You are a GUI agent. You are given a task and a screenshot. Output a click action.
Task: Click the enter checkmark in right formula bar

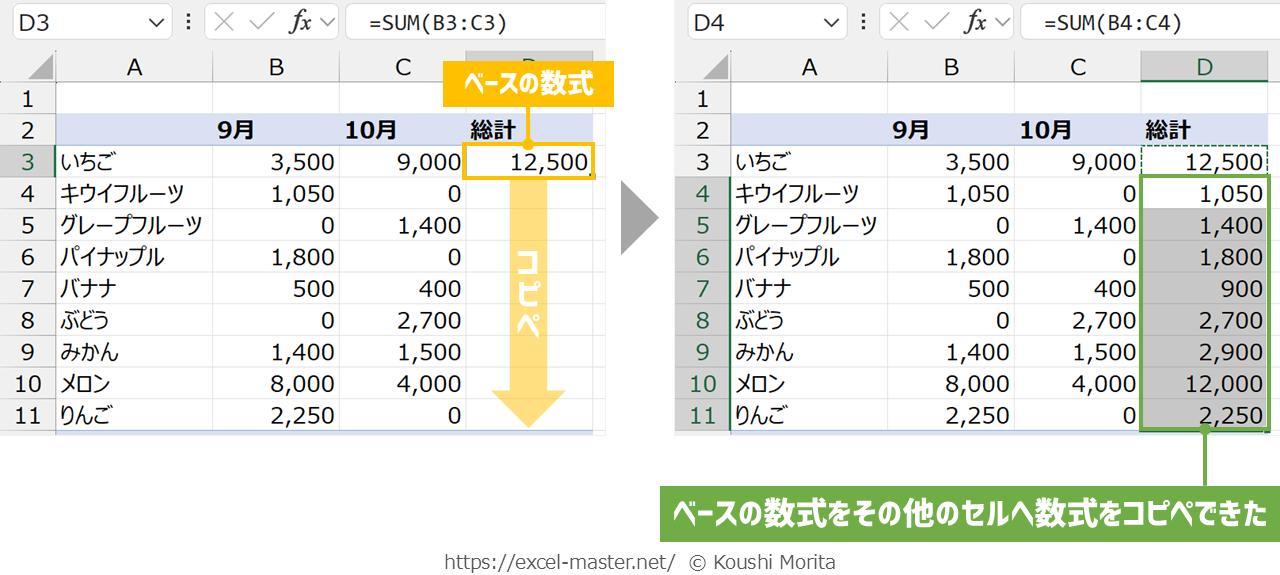tap(937, 23)
